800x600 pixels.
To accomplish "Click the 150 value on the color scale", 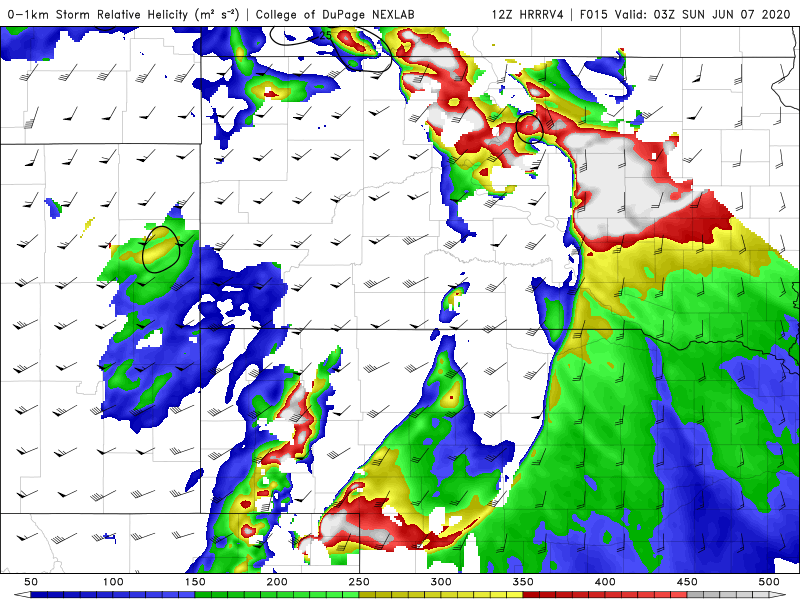I will (x=195, y=582).
